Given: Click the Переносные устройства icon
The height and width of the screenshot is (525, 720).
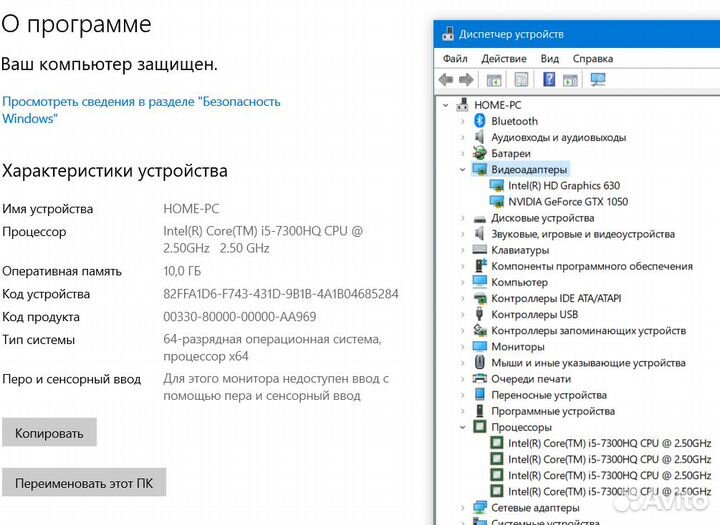Looking at the screenshot, I should (479, 395).
